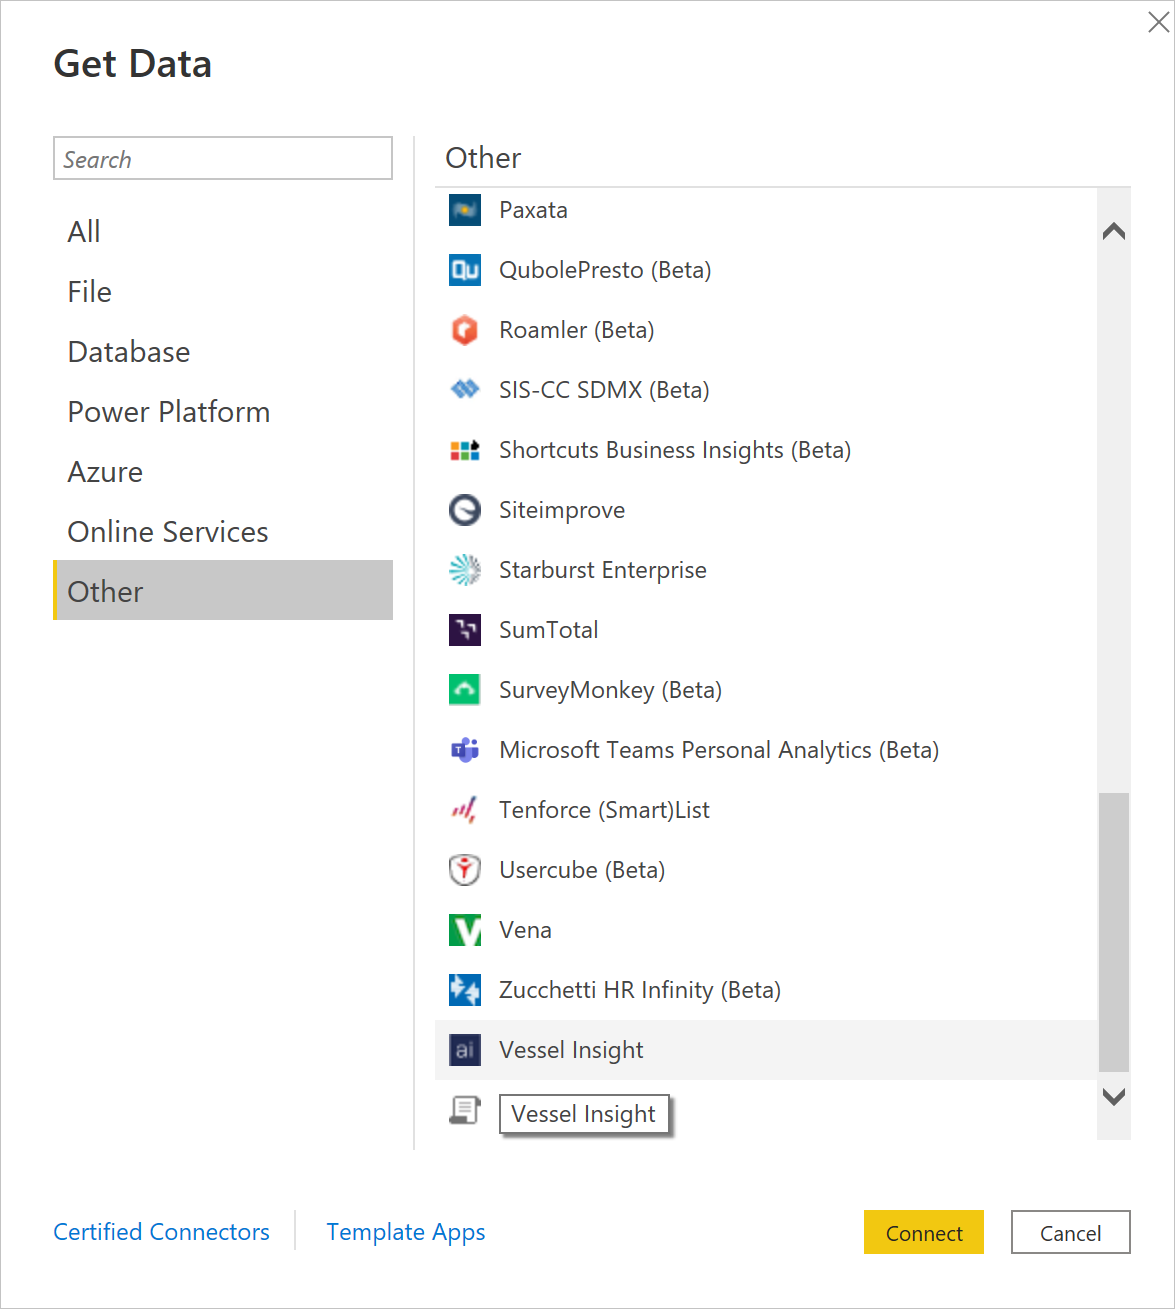
Task: Click the Shortcuts Business Insights icon
Action: (465, 450)
